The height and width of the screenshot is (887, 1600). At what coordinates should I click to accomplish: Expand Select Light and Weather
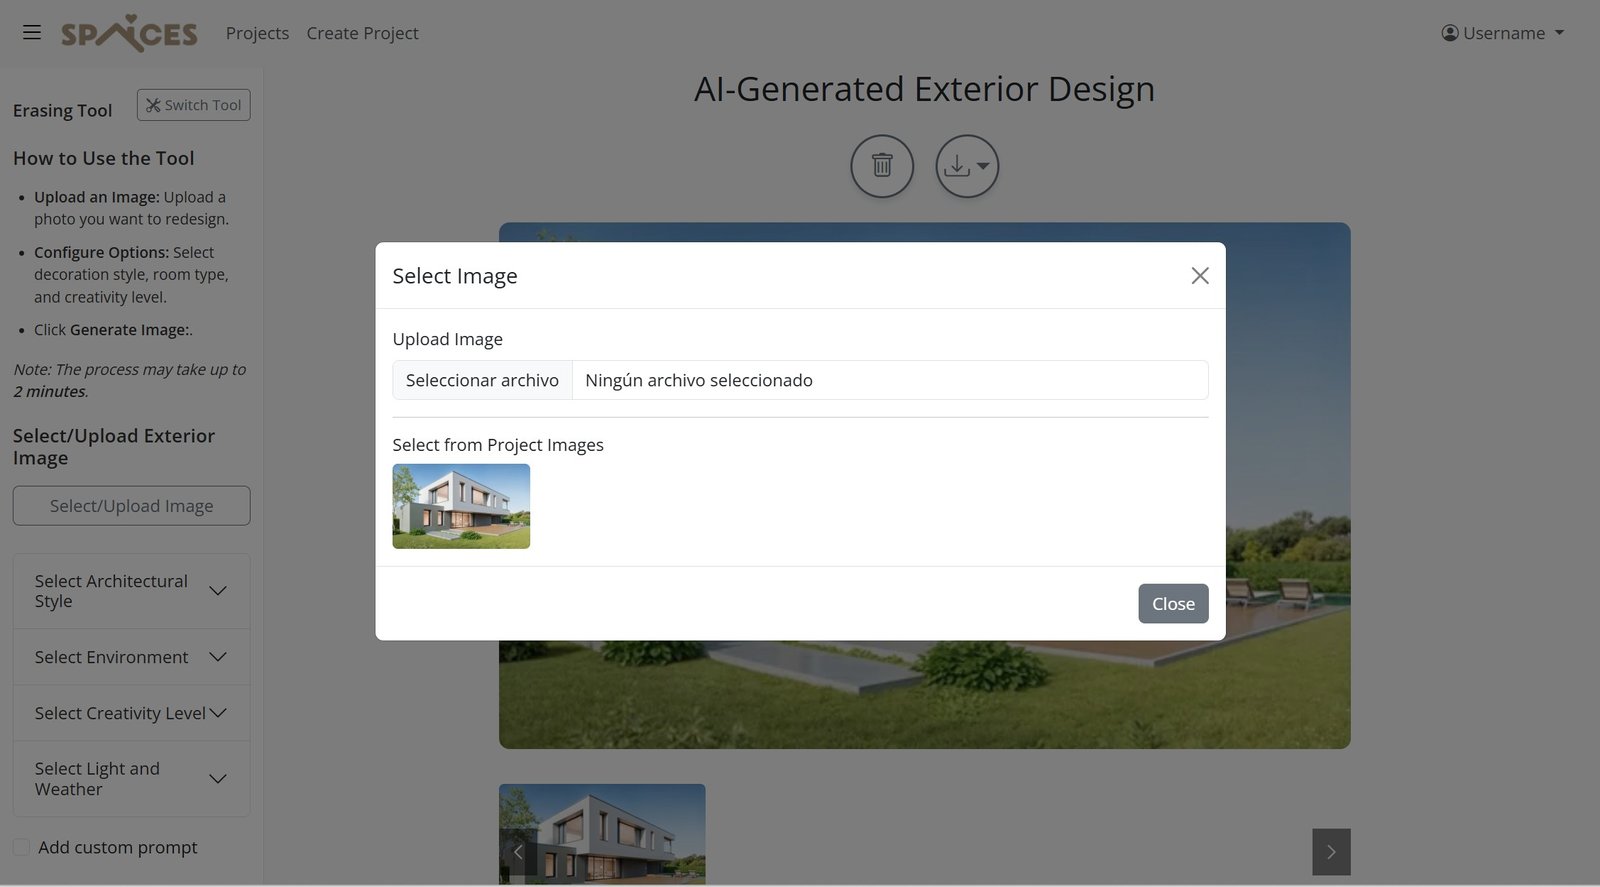(131, 779)
